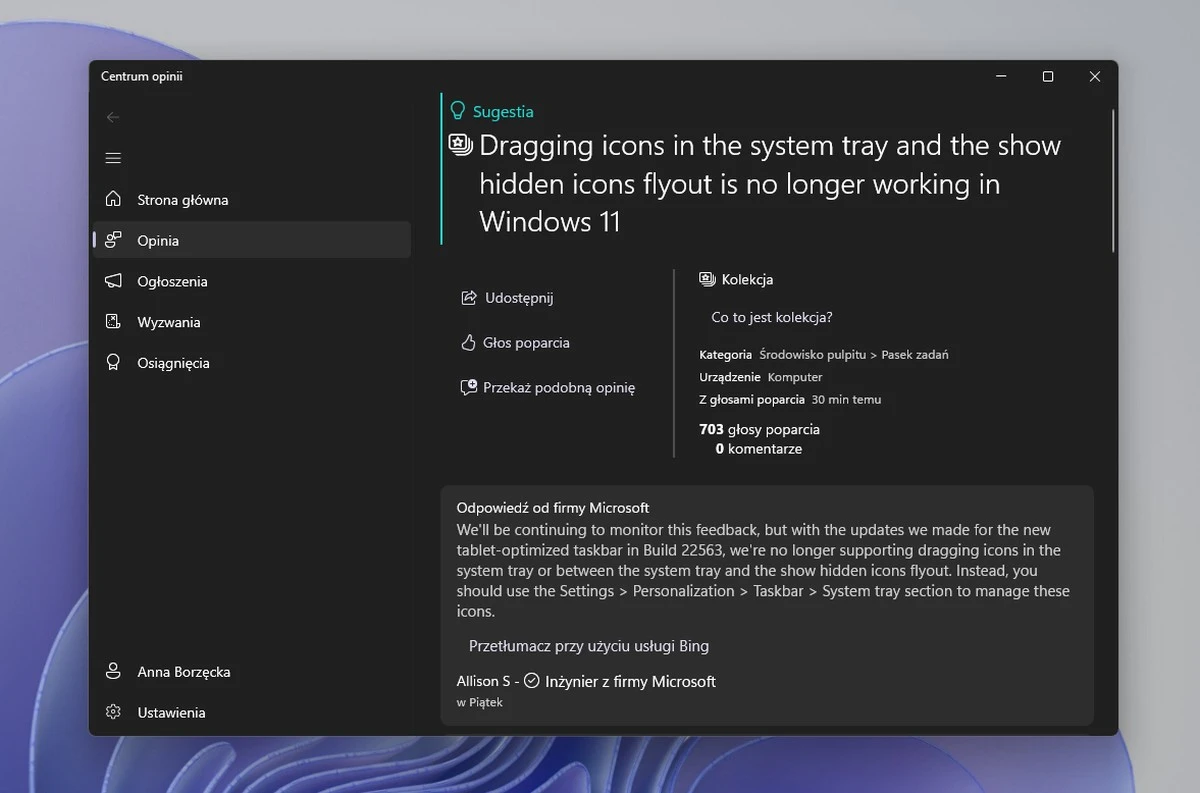Click the Ustawienia gear icon
The image size is (1200, 793).
pos(114,712)
